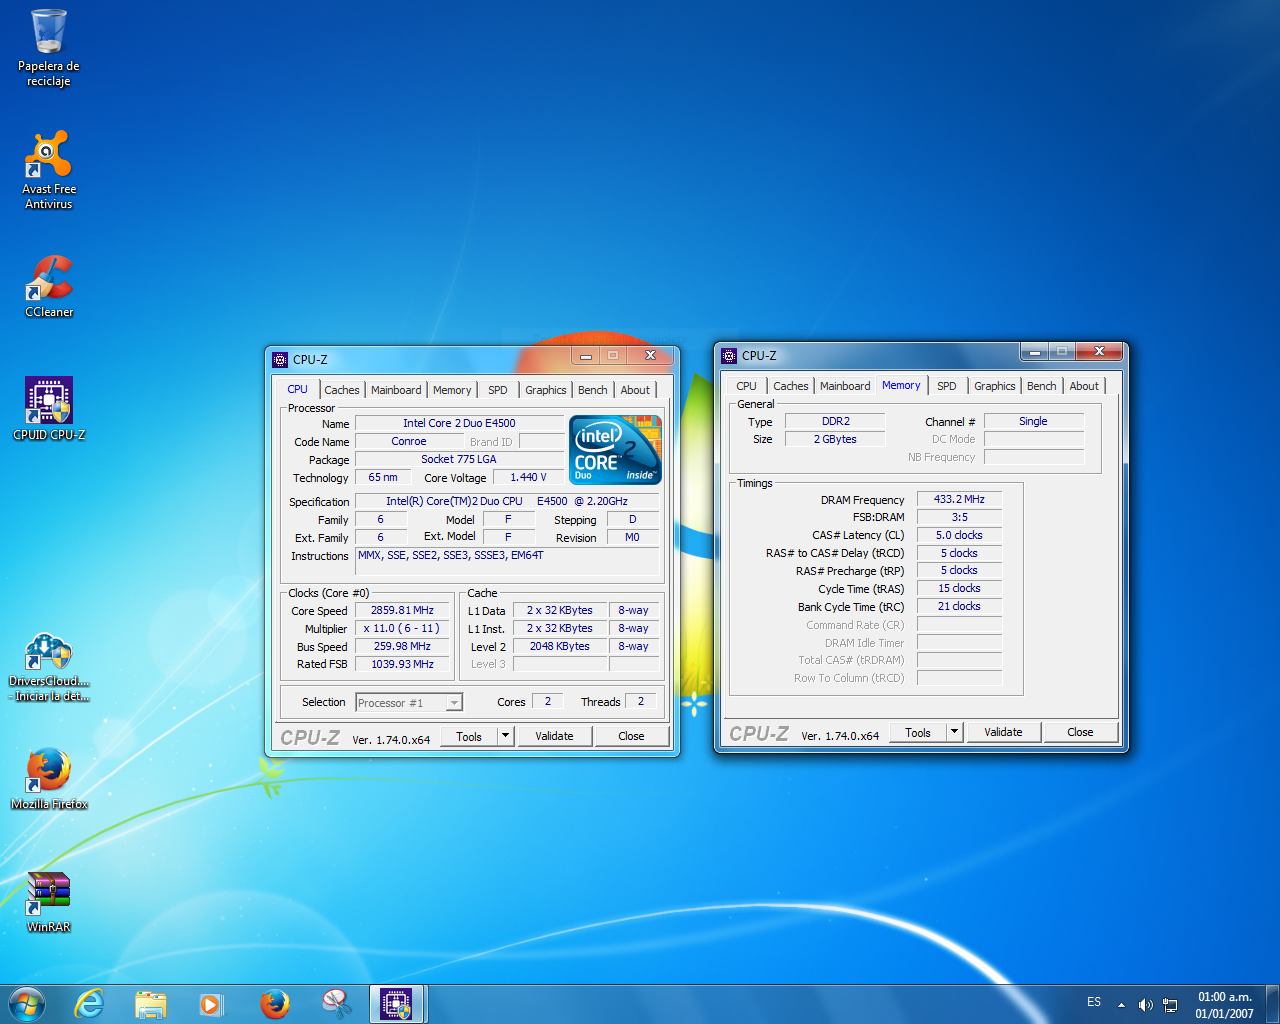Click Tools button in Memory window
This screenshot has width=1280, height=1024.
pos(918,732)
